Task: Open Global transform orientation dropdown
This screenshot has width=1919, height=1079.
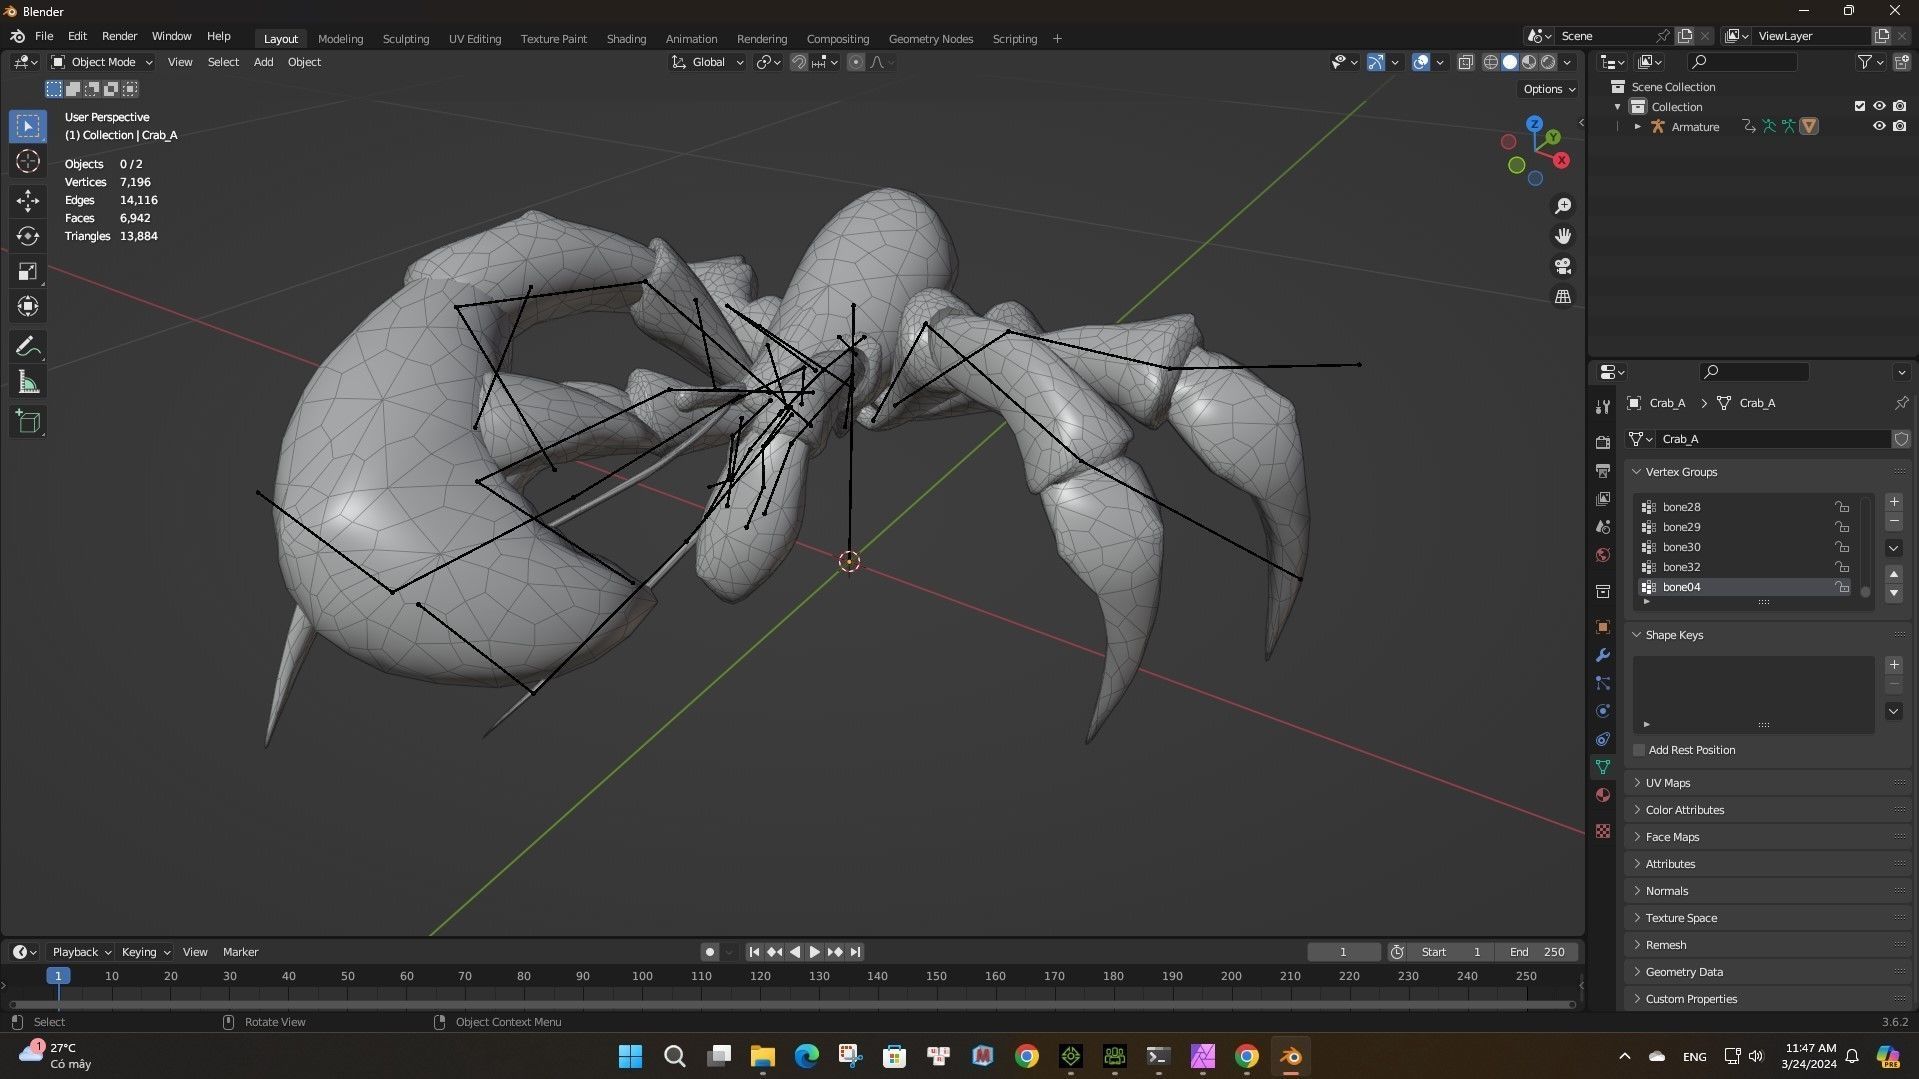Action: [707, 62]
